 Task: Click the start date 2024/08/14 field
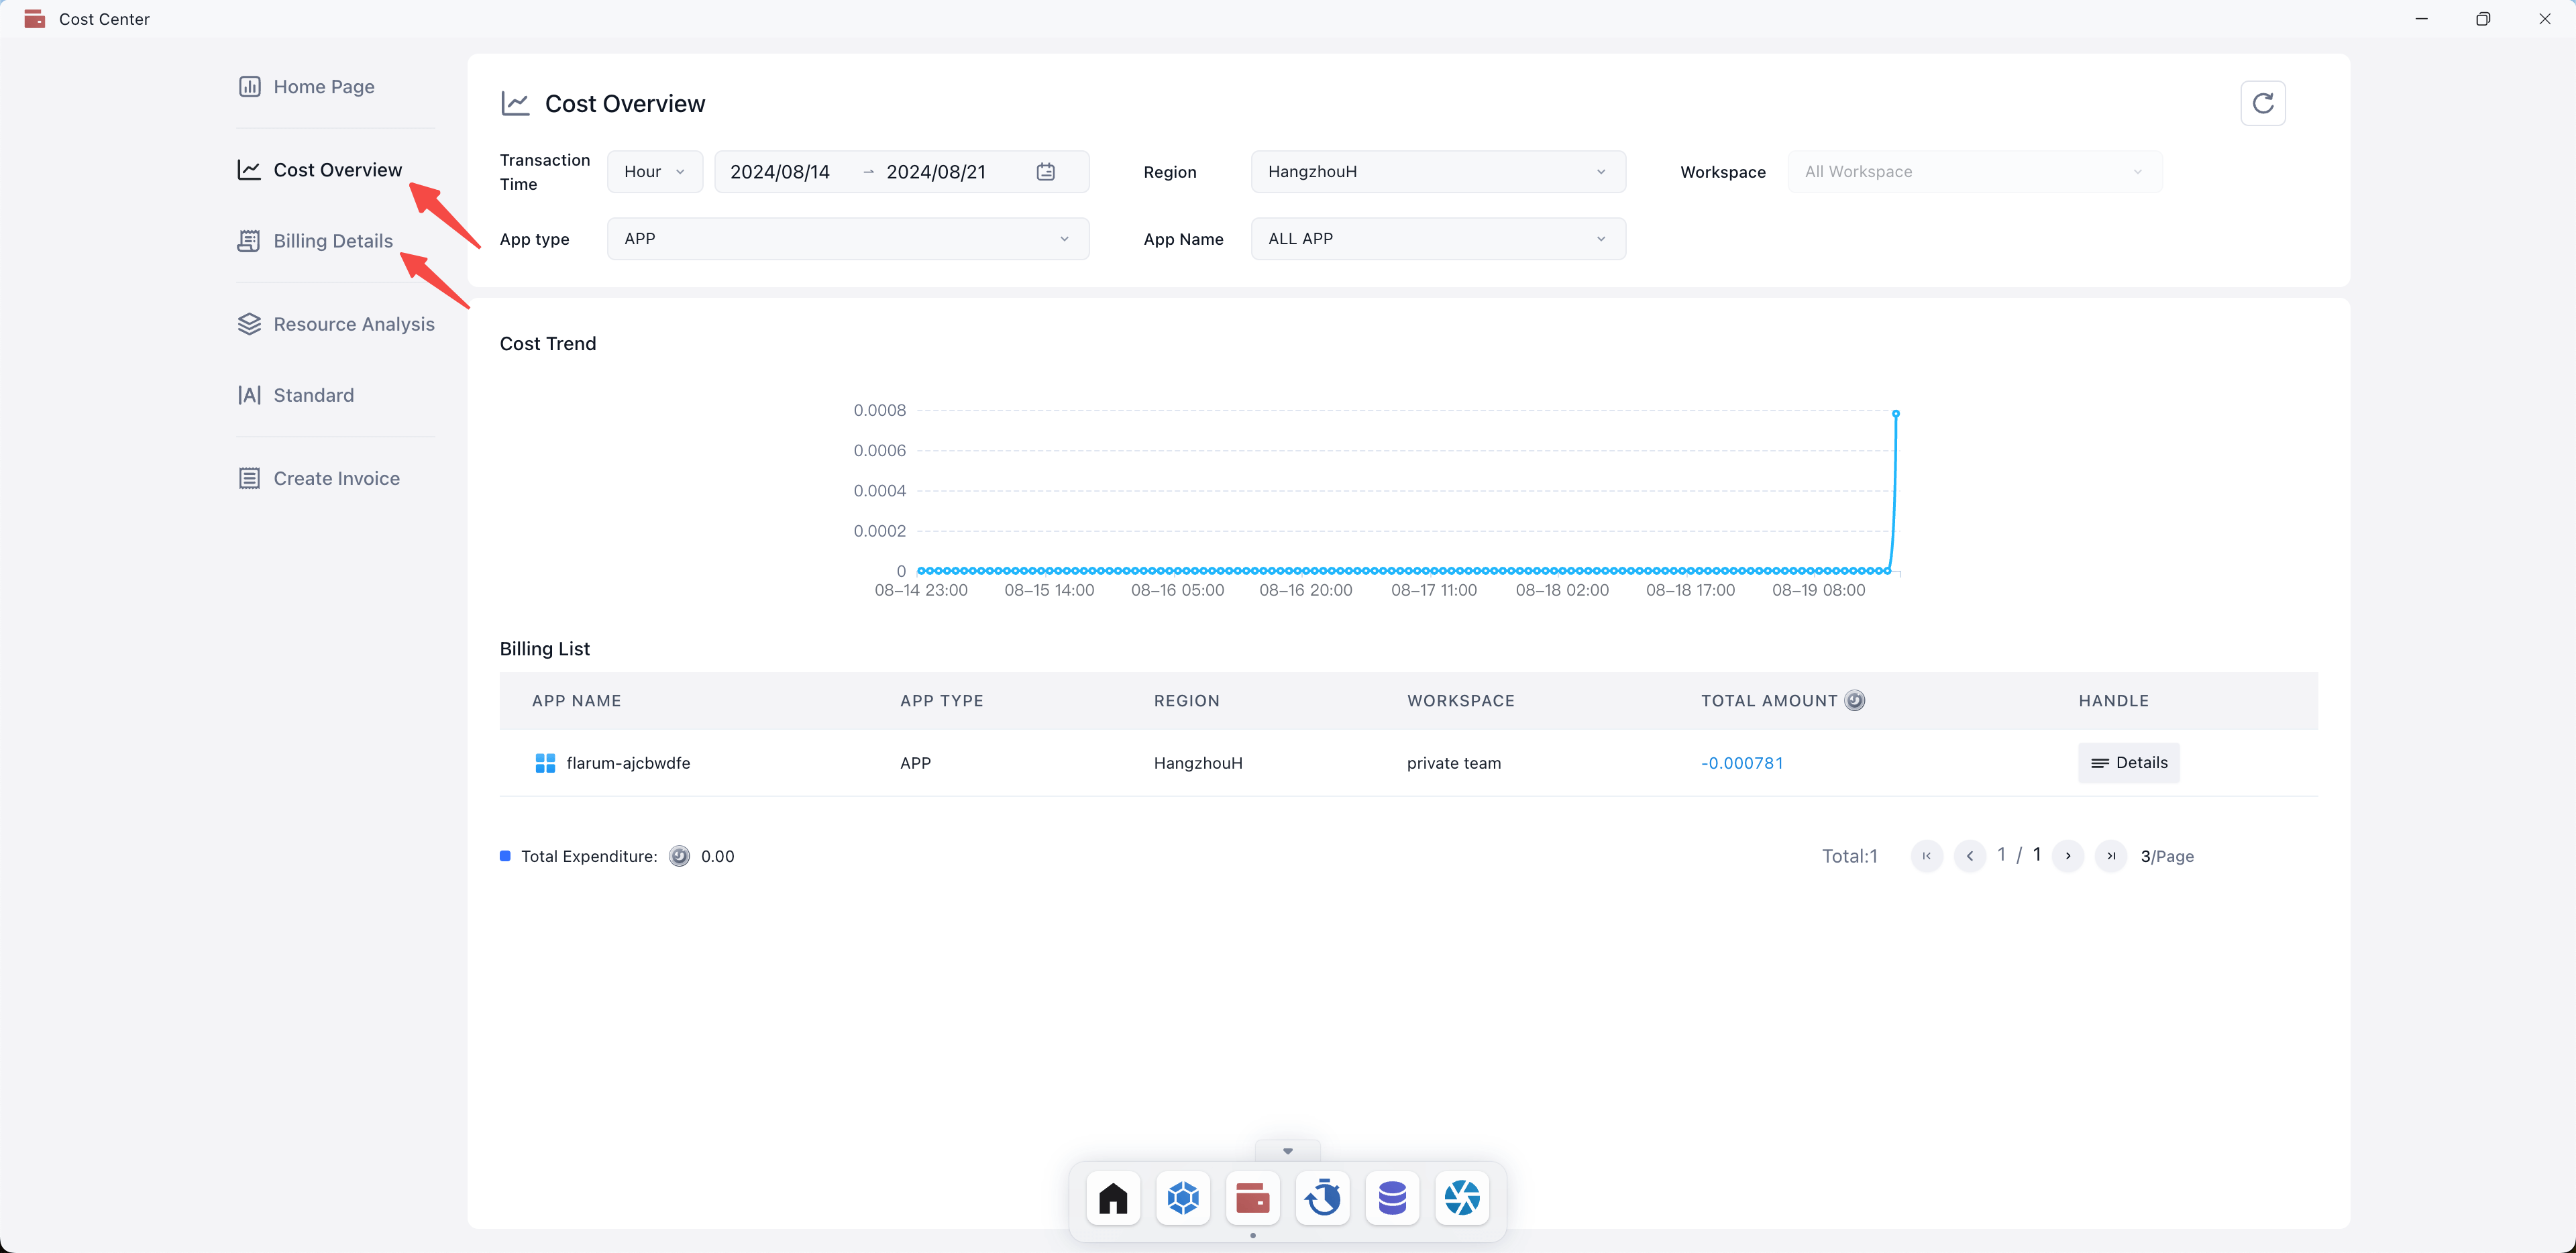[780, 172]
